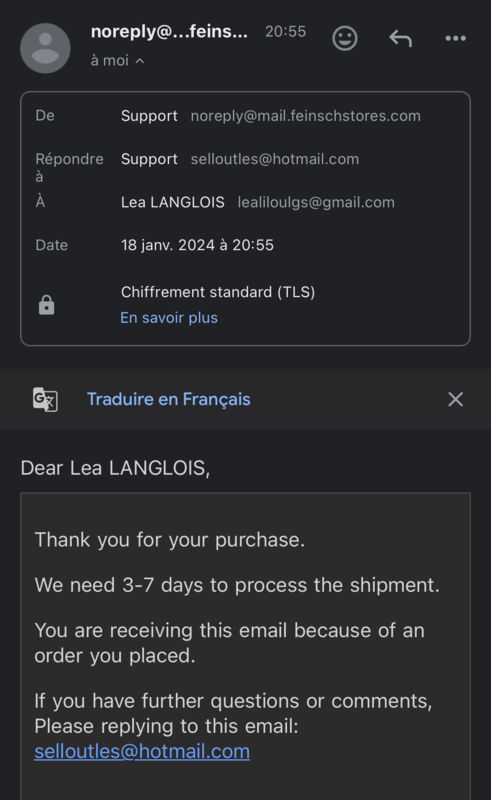Add an emoji reaction to email
This screenshot has height=800, width=491.
[345, 38]
